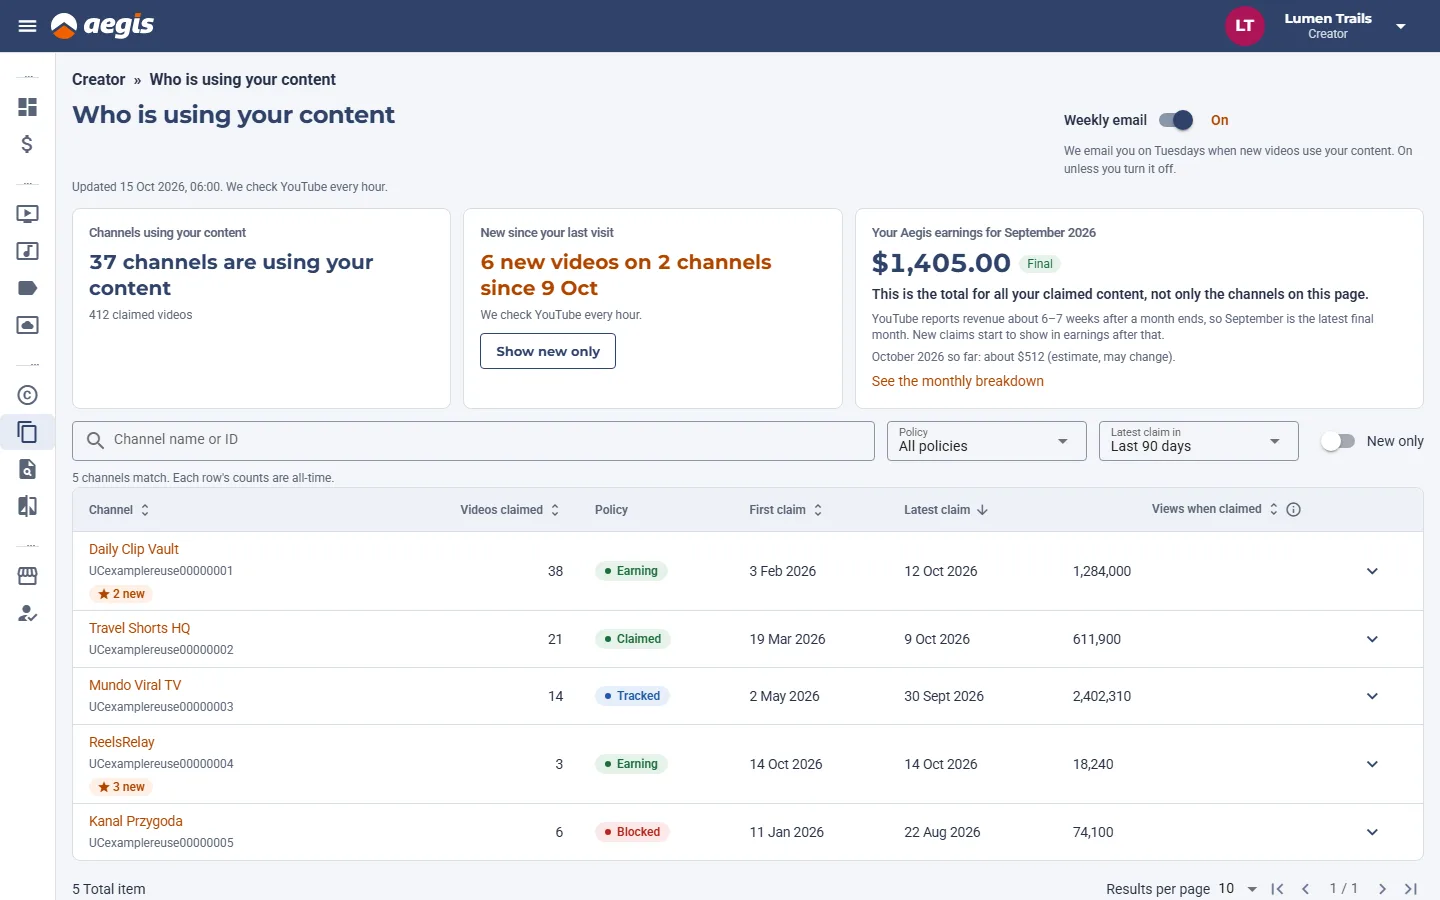1440x900 pixels.
Task: Open the hamburger menu
Action: [x=27, y=26]
